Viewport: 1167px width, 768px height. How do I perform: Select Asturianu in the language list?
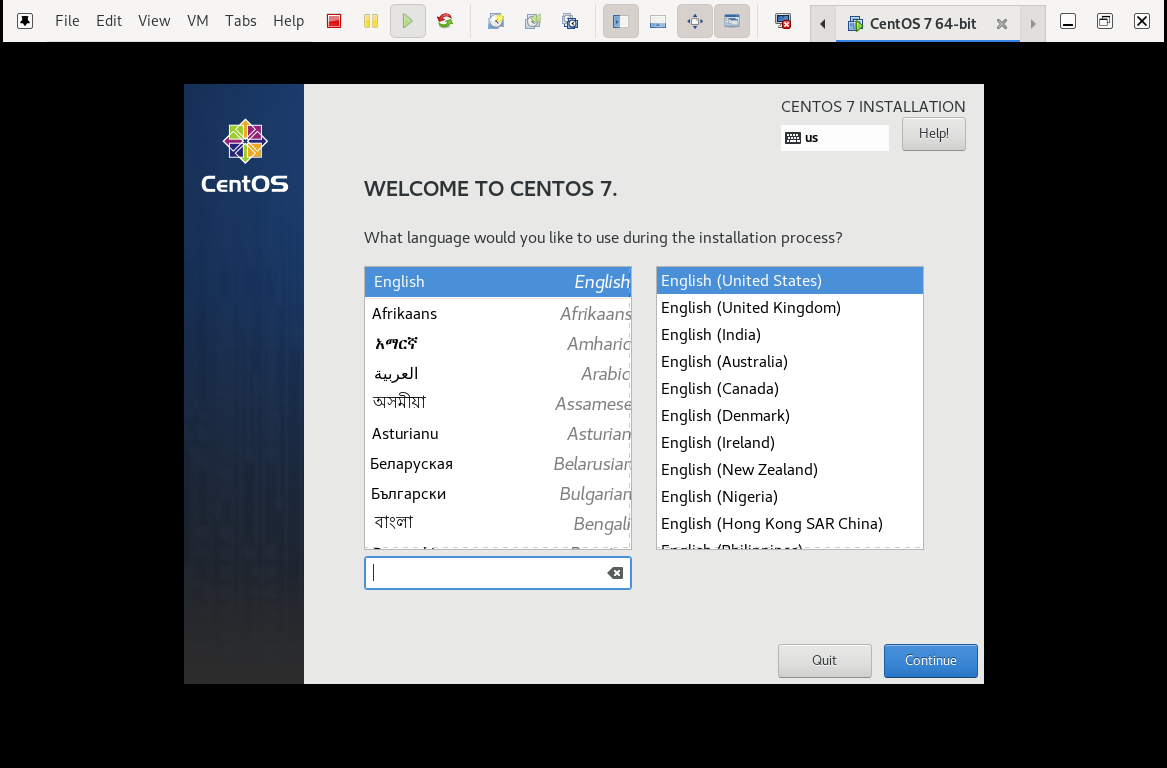pos(498,434)
